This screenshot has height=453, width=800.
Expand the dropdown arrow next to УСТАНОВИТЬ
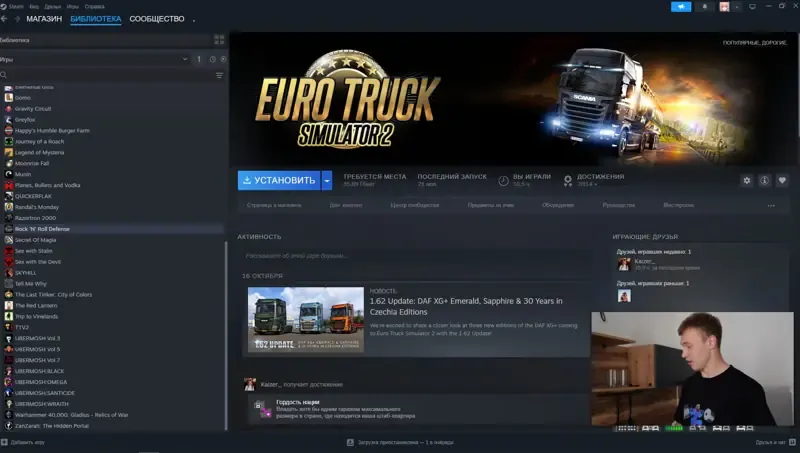(327, 181)
